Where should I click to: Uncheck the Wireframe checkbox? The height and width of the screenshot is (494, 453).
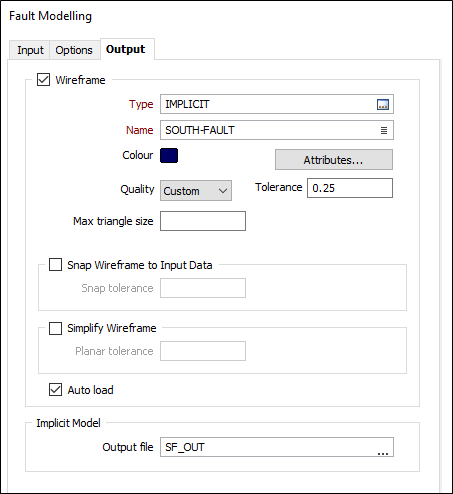pos(43,80)
